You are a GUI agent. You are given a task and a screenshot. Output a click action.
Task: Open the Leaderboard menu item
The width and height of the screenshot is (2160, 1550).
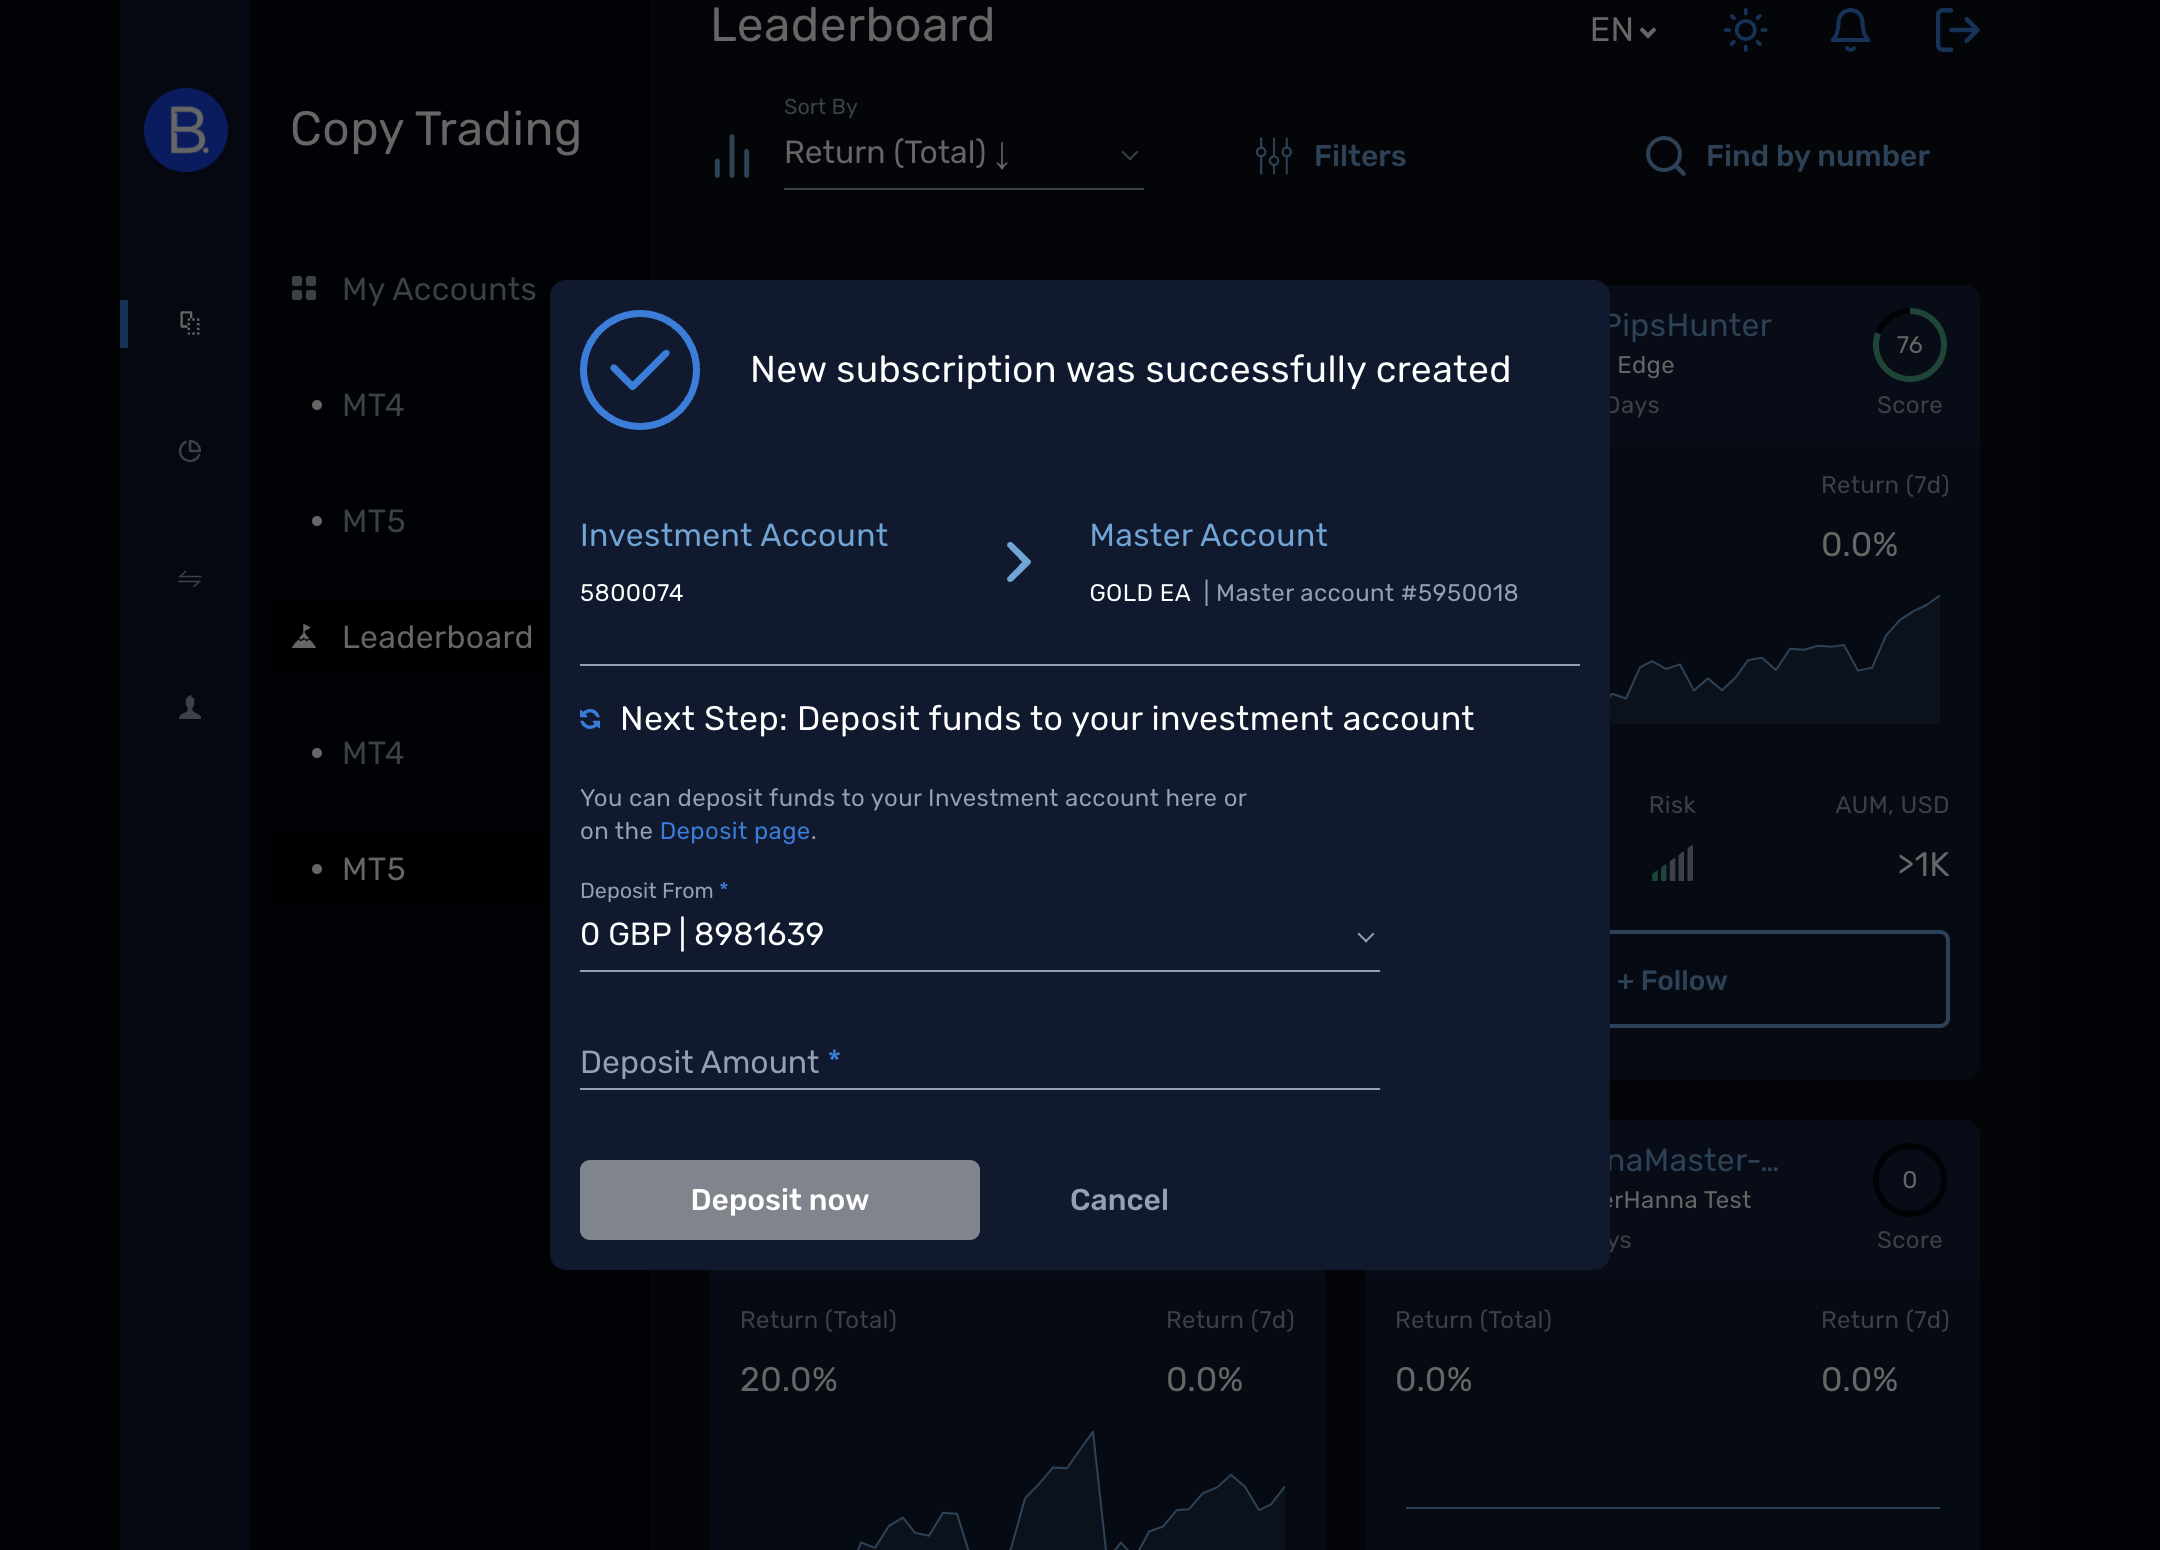pos(411,637)
